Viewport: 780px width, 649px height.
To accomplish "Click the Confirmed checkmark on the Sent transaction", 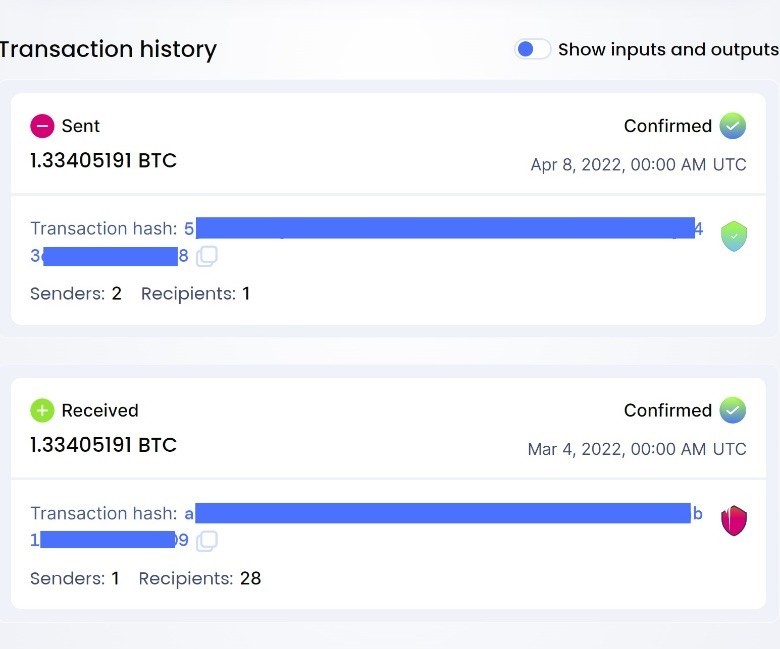I will click(x=733, y=126).
